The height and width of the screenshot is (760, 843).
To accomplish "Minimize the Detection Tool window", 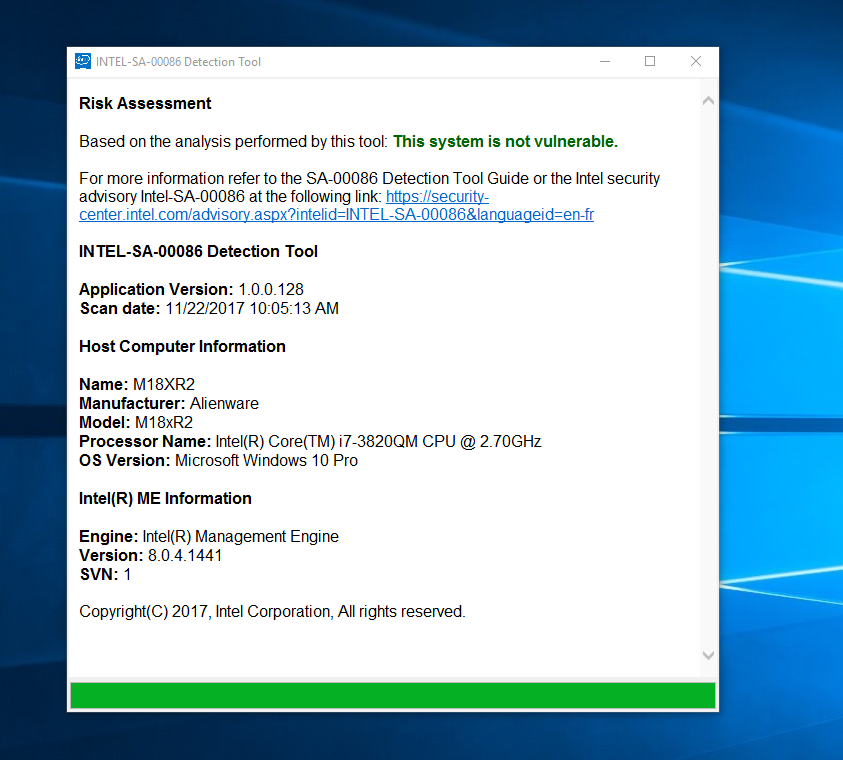I will pyautogui.click(x=605, y=61).
